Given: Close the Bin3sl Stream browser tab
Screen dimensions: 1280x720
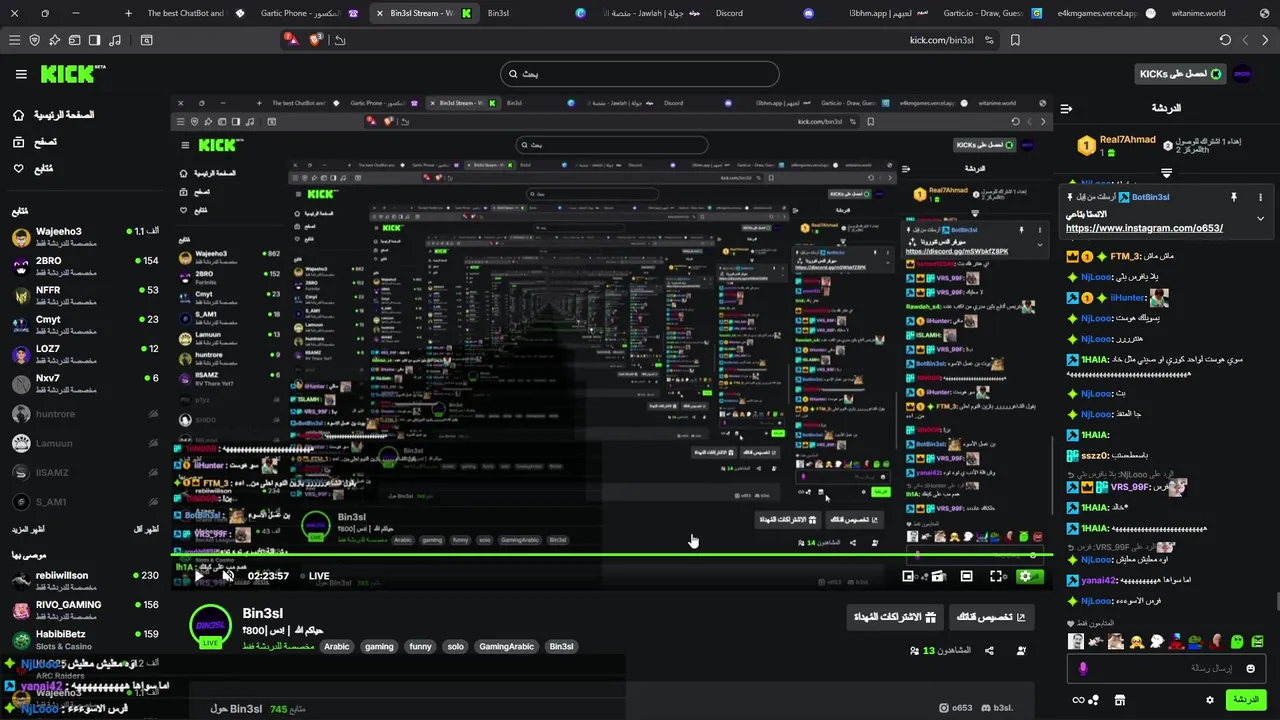Looking at the screenshot, I should 379,13.
